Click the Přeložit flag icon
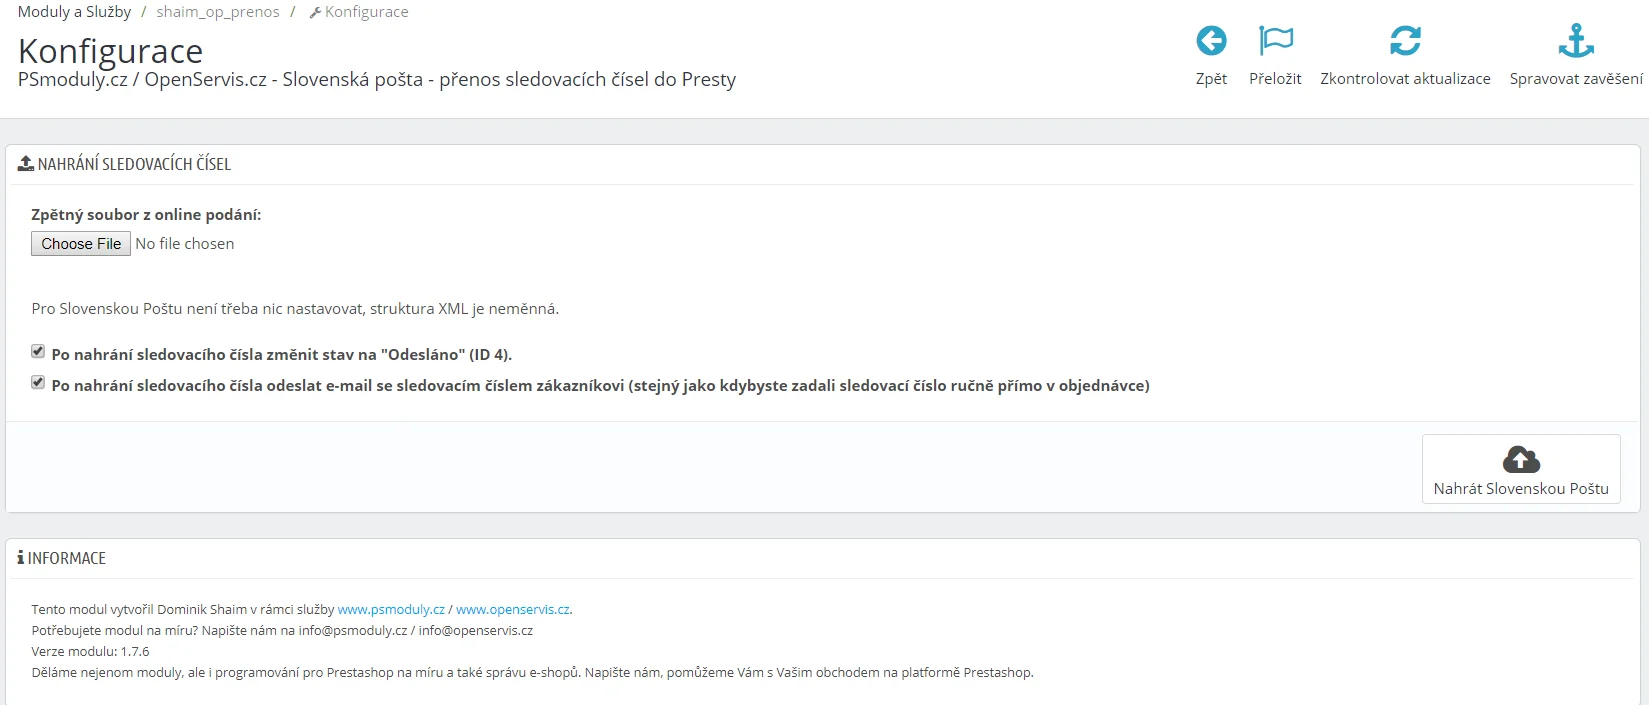 [1275, 41]
